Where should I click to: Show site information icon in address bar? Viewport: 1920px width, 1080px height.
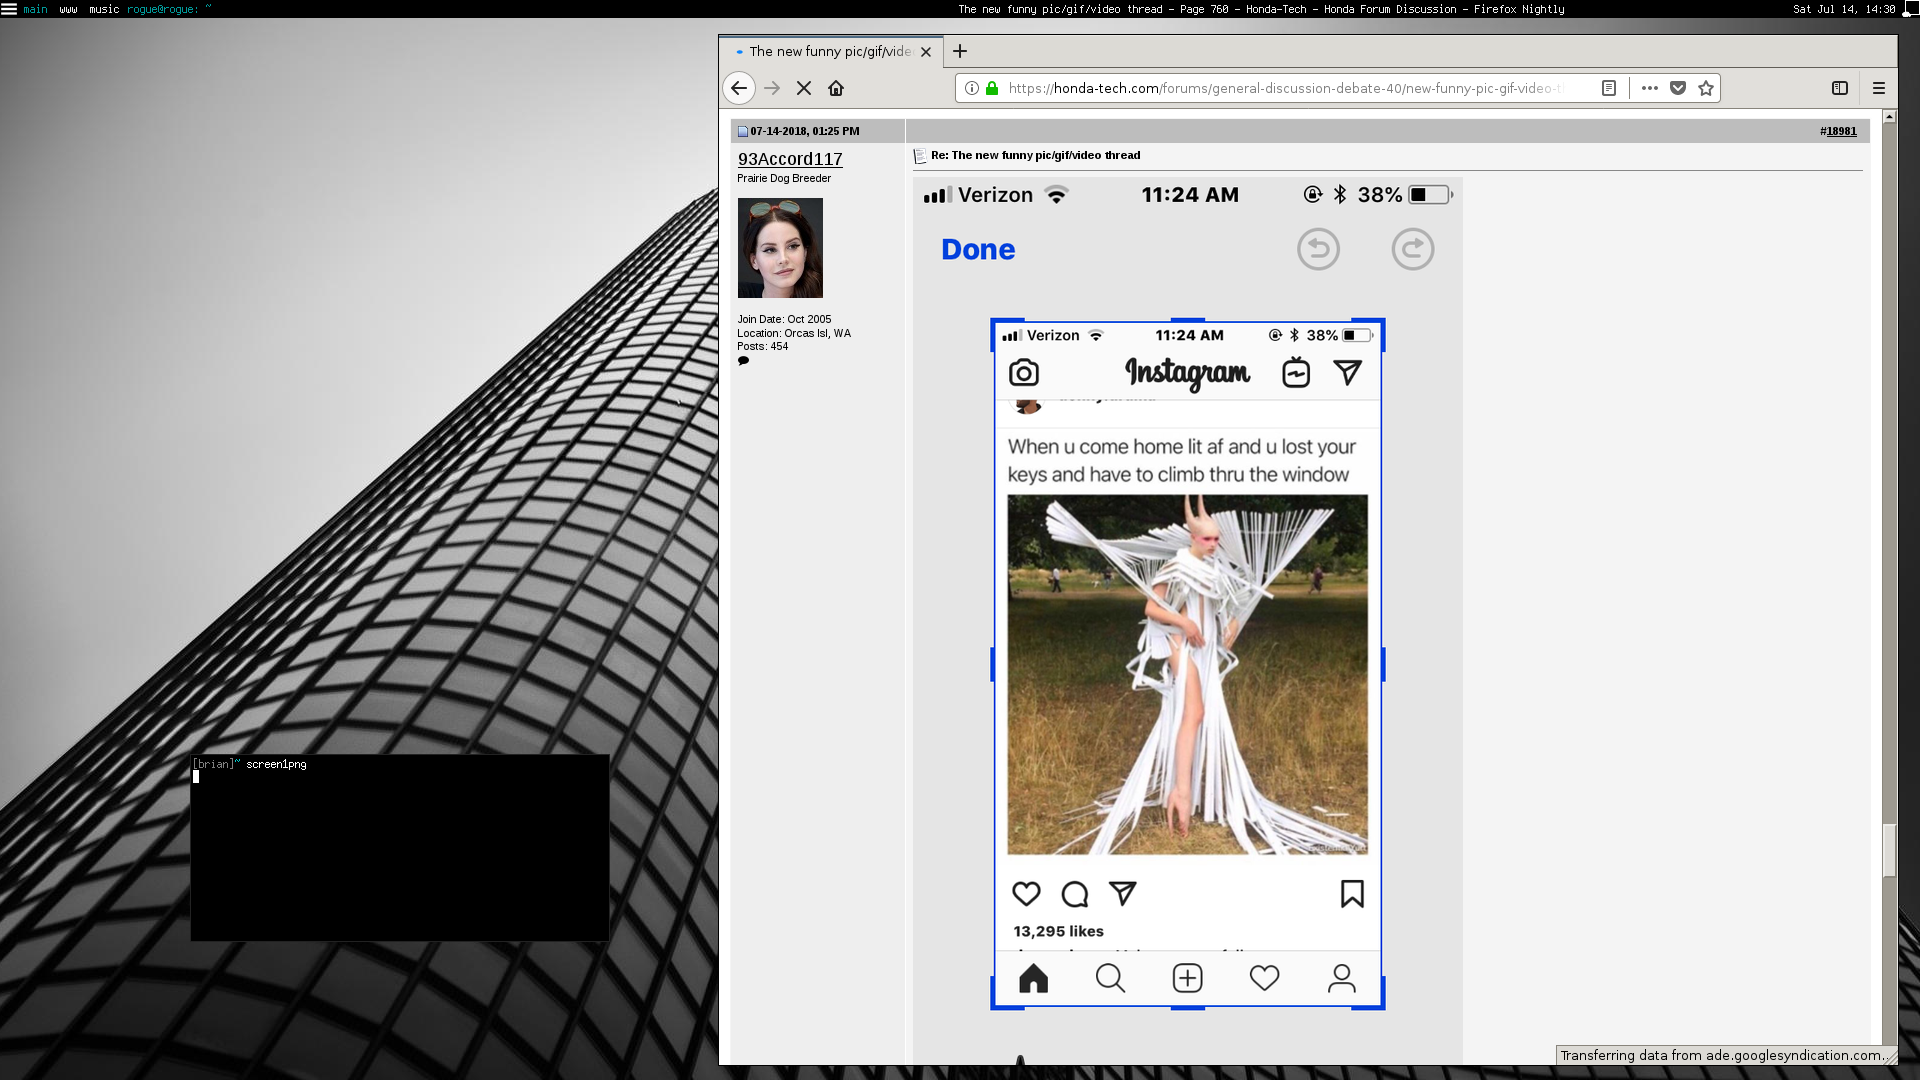(971, 88)
